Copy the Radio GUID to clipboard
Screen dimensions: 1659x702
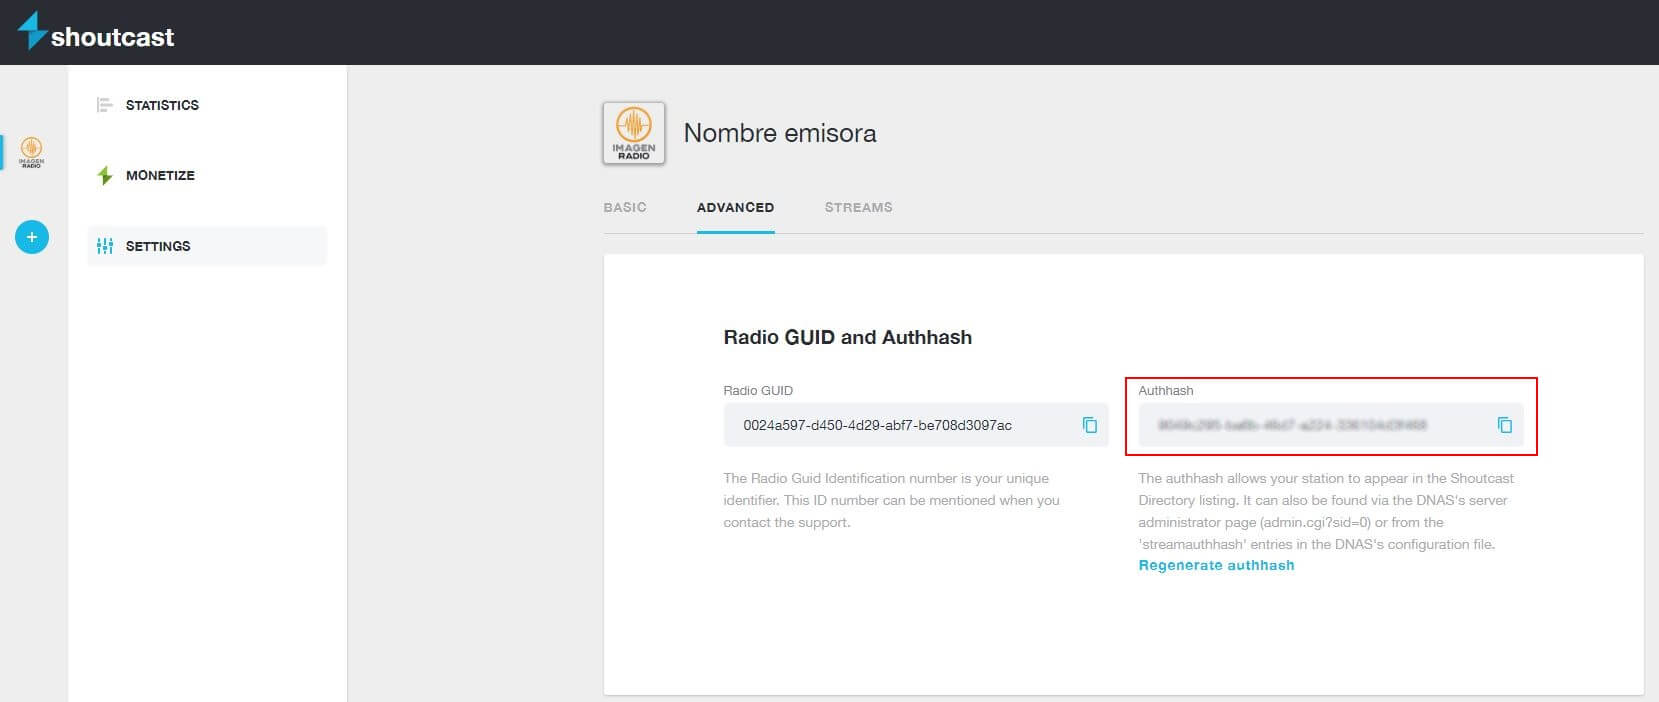pos(1090,425)
